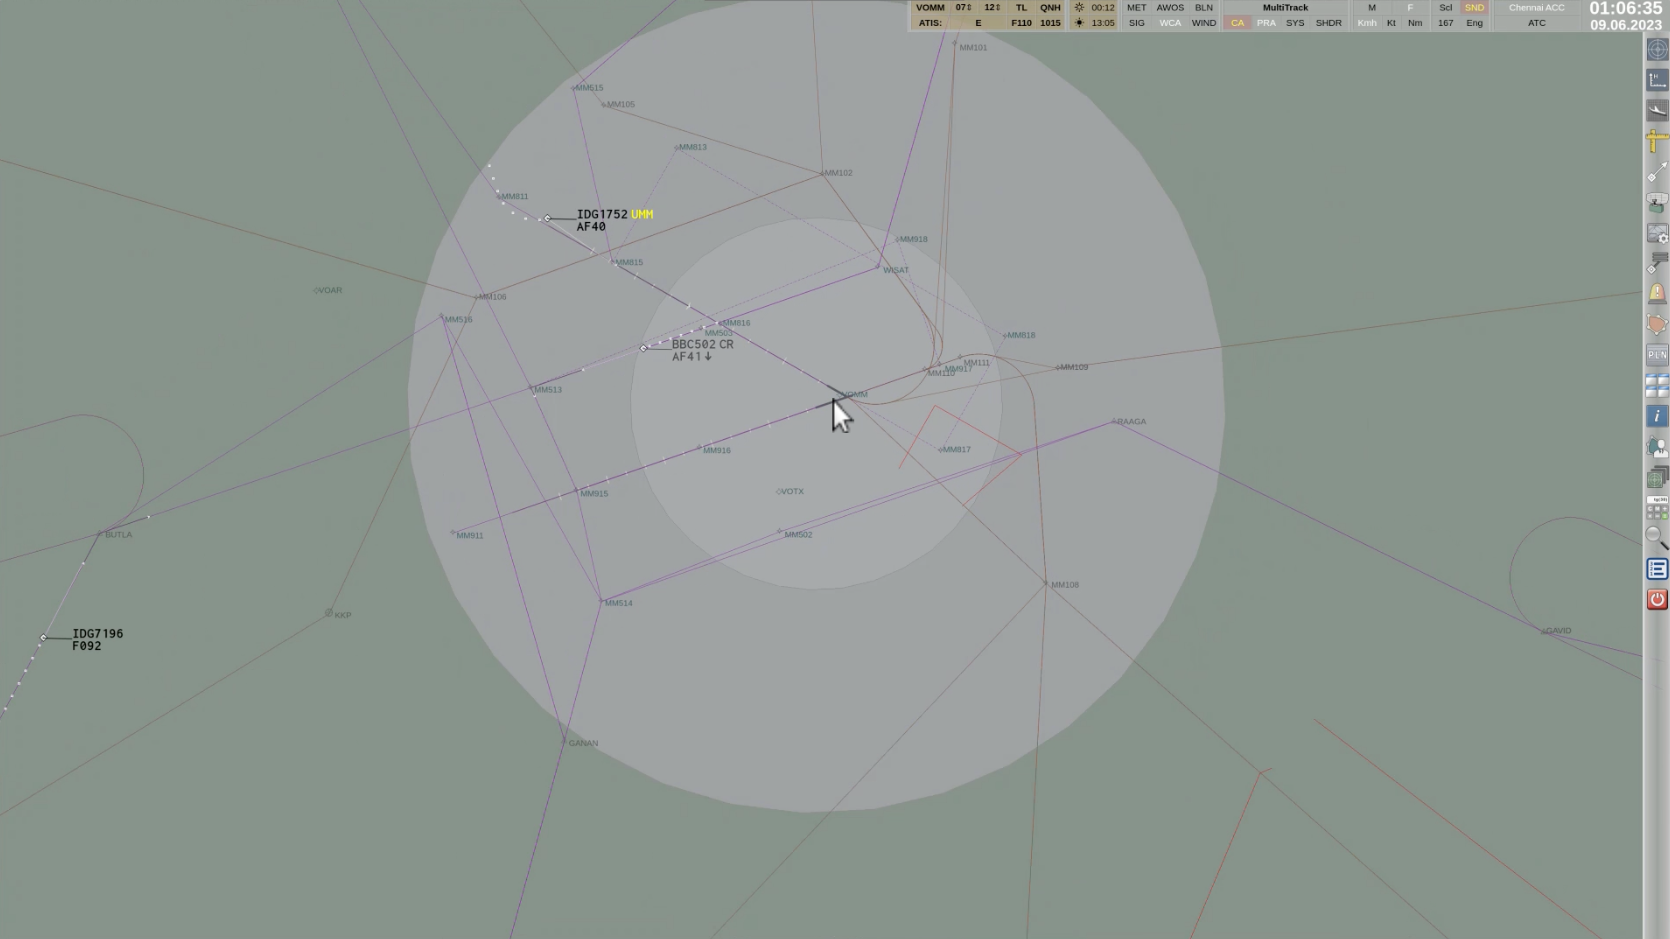The height and width of the screenshot is (939, 1670).
Task: Open the aircraft icon panel
Action: [1657, 111]
